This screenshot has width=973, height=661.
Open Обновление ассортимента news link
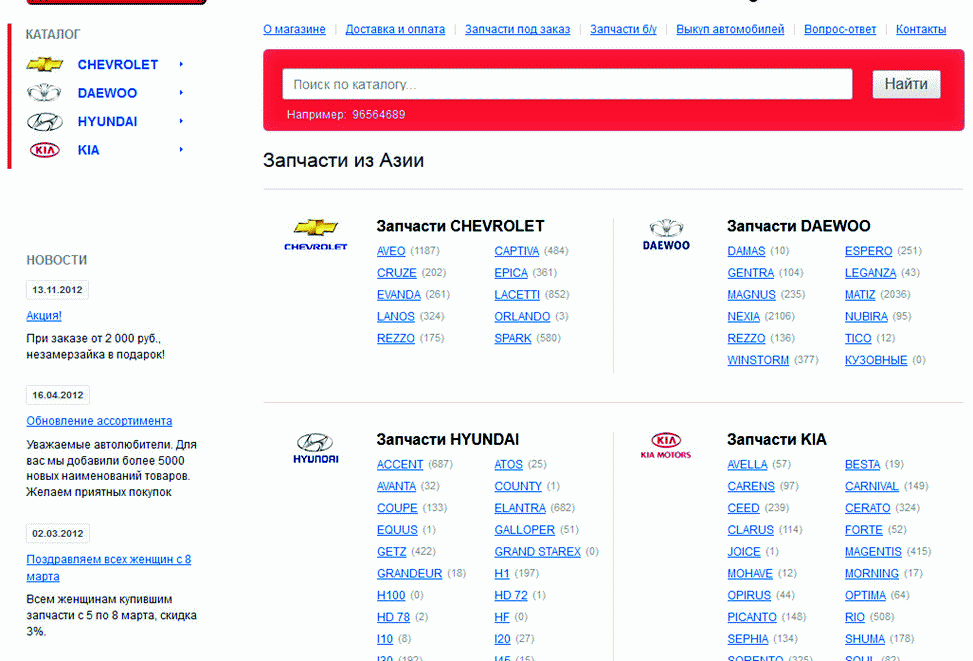(99, 421)
